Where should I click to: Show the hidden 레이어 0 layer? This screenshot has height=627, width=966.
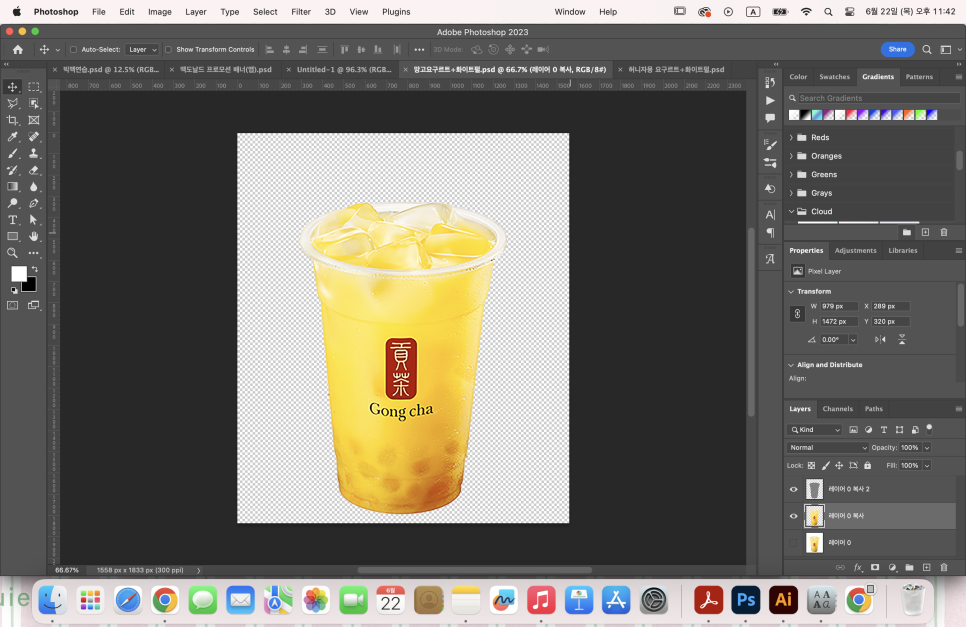pos(794,543)
